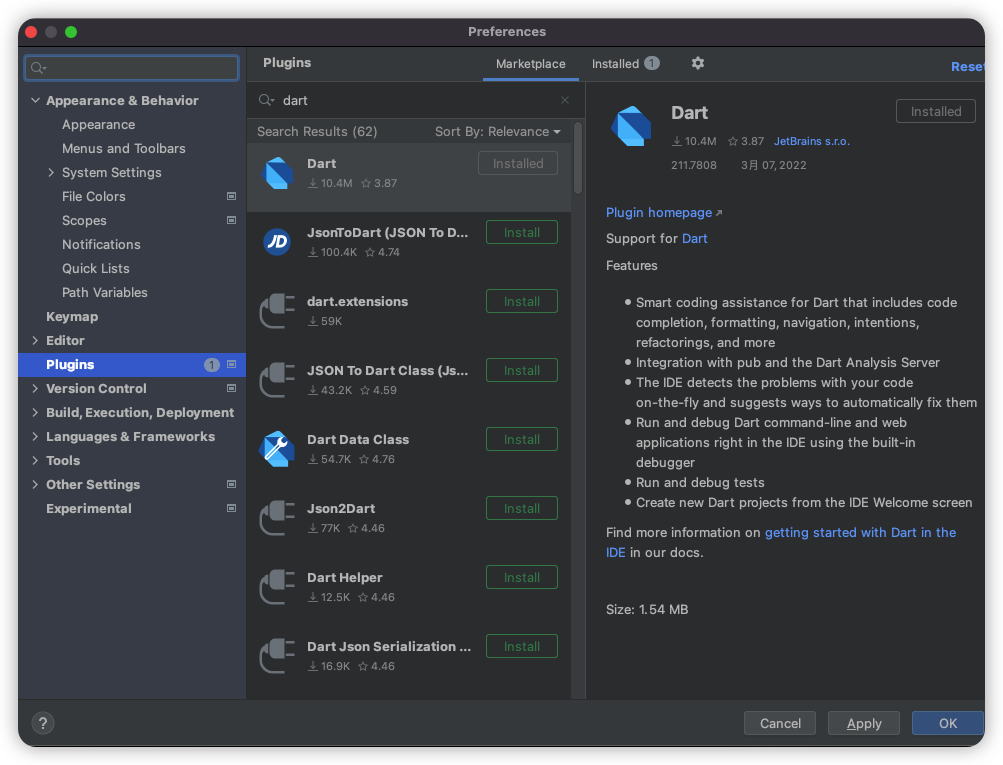Click the getting started with Dart link
This screenshot has height=765, width=1003.
click(860, 532)
